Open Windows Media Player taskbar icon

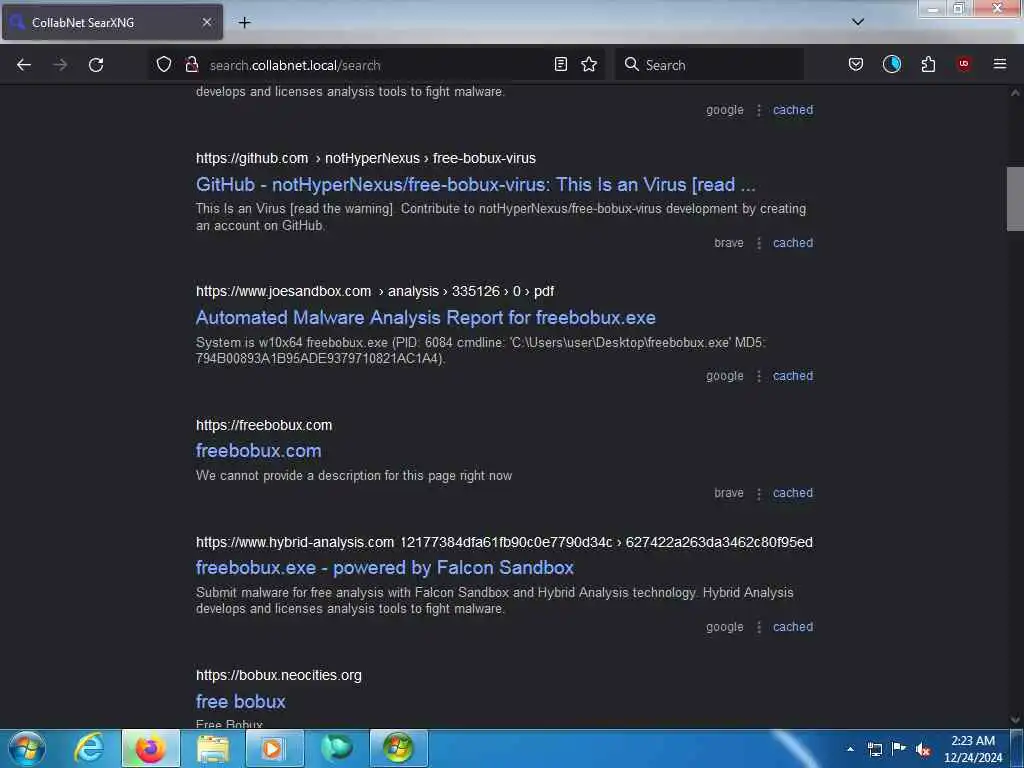(274, 748)
